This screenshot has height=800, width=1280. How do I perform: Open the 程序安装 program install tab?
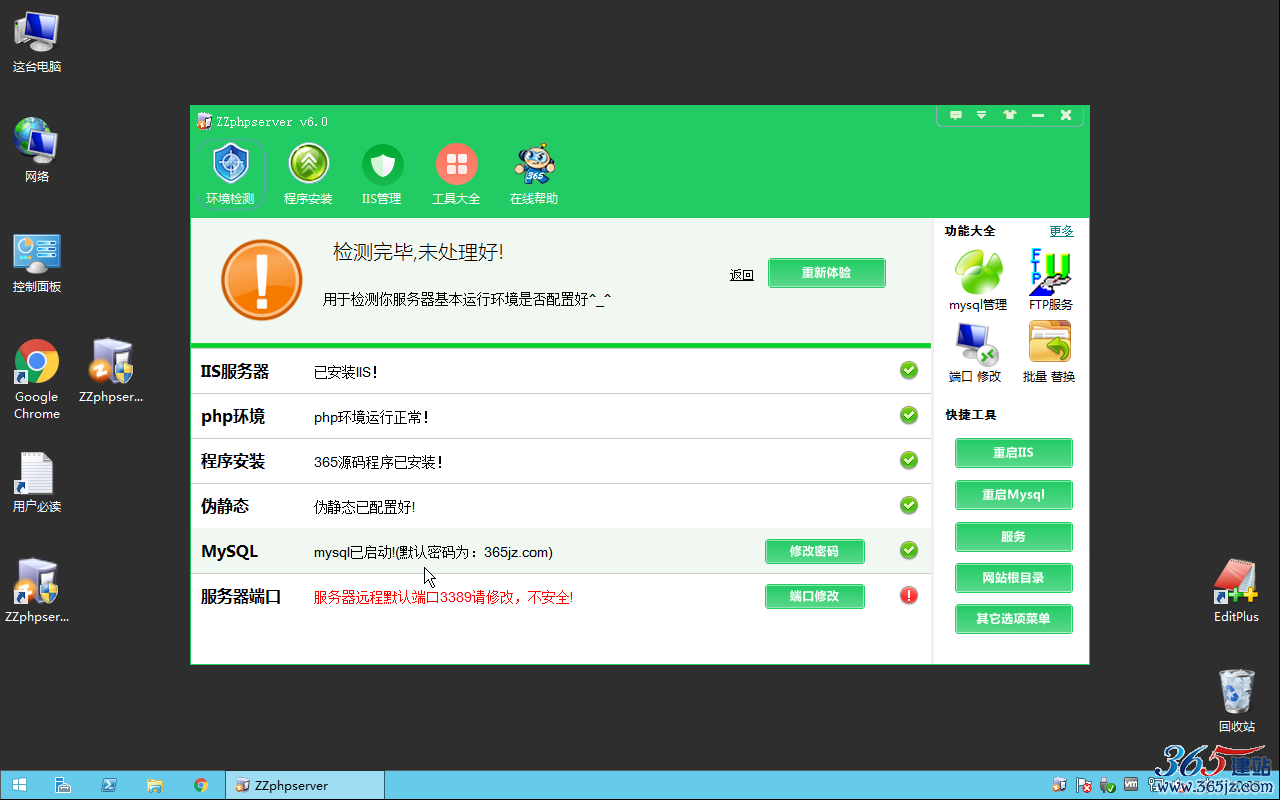click(x=308, y=174)
